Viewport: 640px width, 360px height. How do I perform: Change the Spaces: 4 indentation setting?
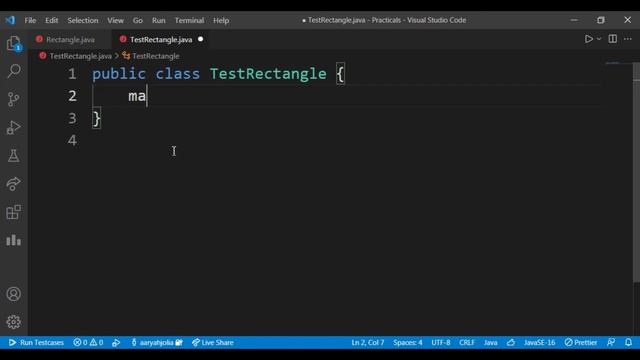408,342
